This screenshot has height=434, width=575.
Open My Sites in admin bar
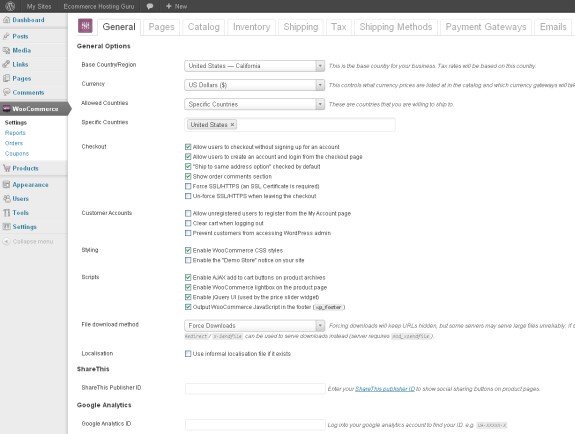(x=39, y=6)
